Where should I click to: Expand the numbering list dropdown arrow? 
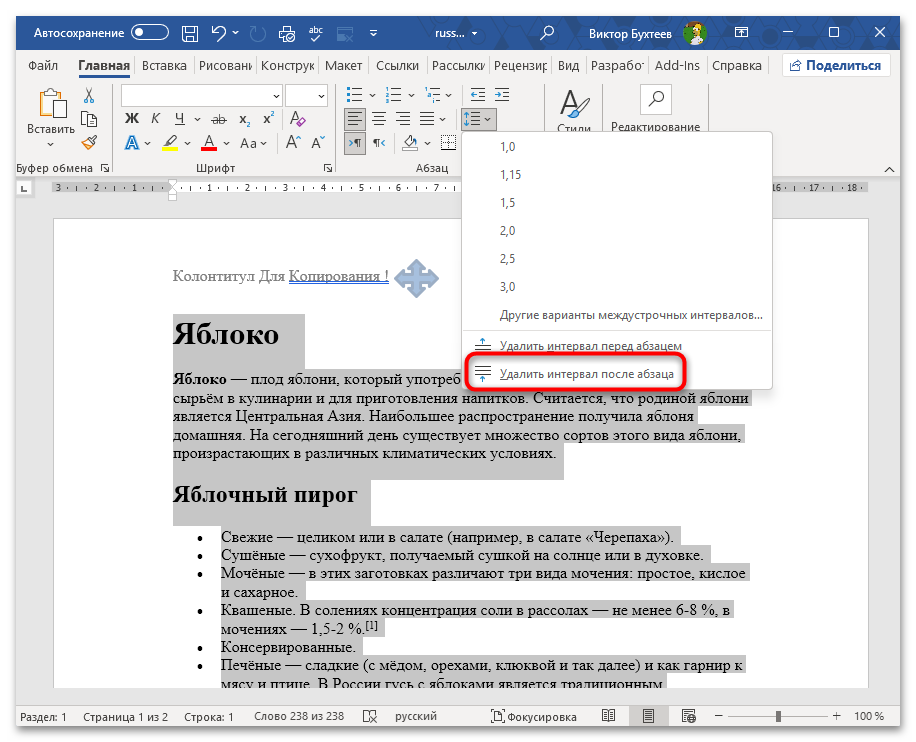[x=411, y=95]
